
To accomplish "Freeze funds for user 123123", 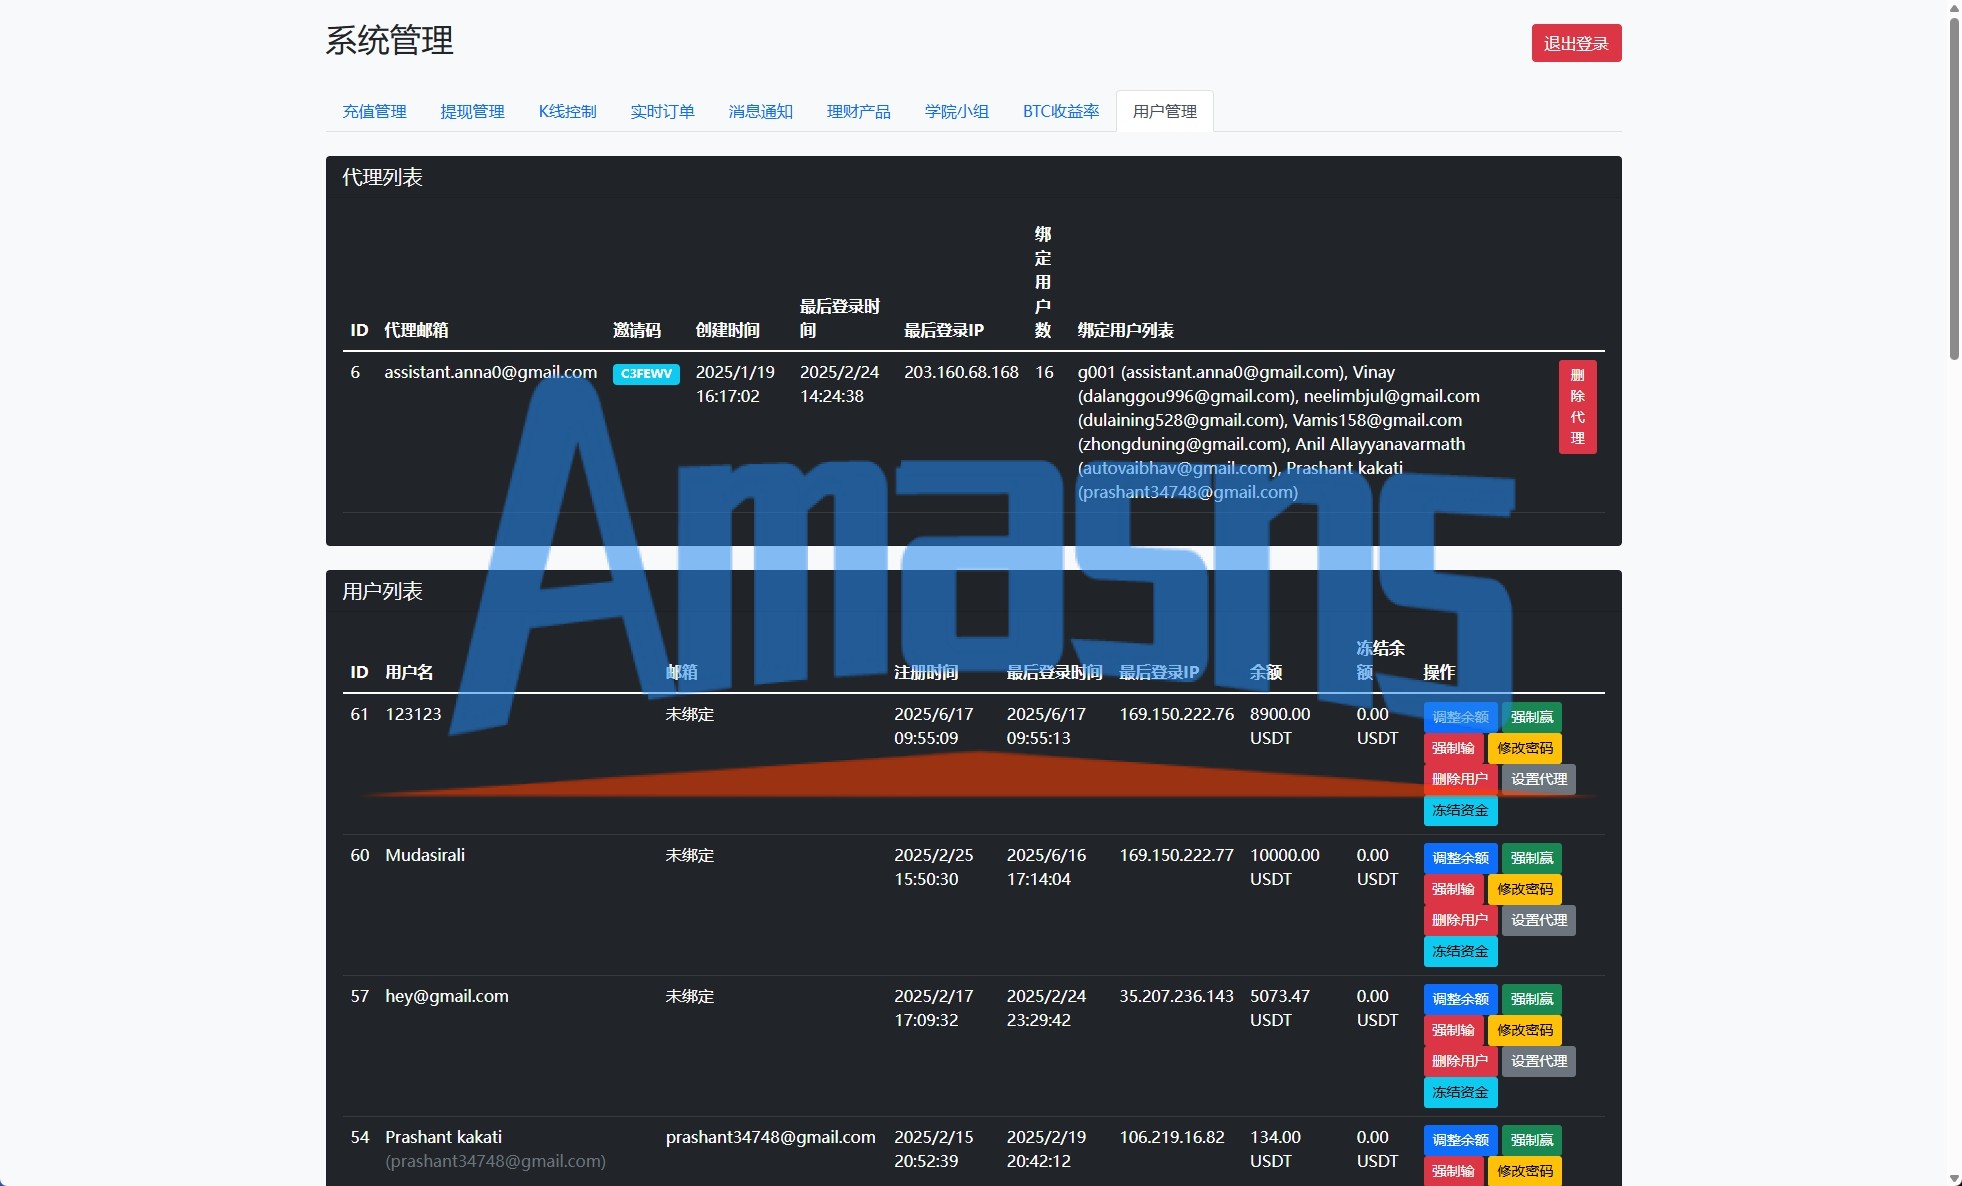I will tap(1460, 810).
